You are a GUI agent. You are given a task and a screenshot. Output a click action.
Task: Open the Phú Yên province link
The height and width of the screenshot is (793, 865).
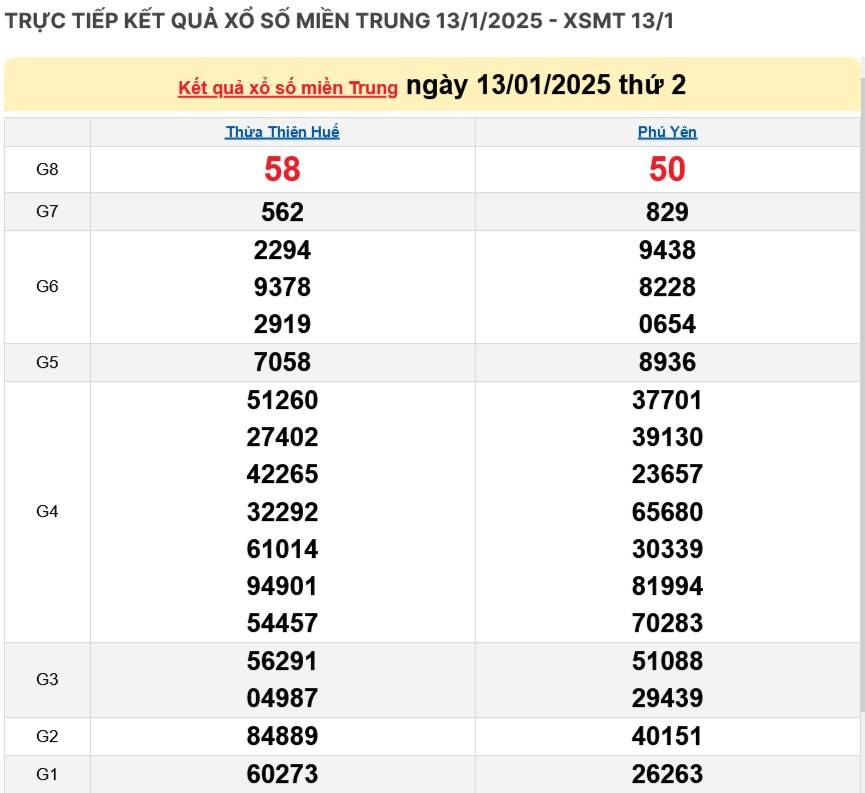click(667, 132)
